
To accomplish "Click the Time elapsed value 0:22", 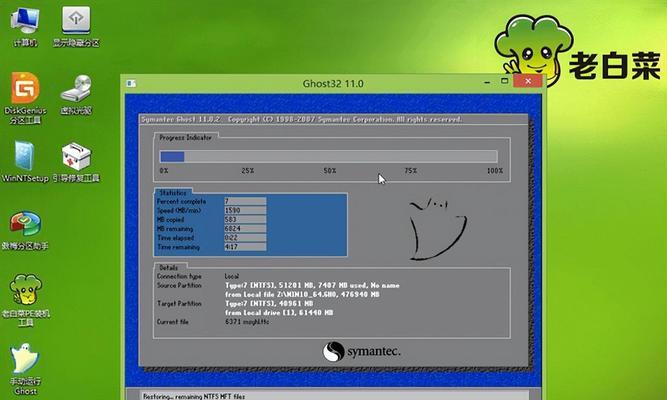I will click(x=245, y=238).
